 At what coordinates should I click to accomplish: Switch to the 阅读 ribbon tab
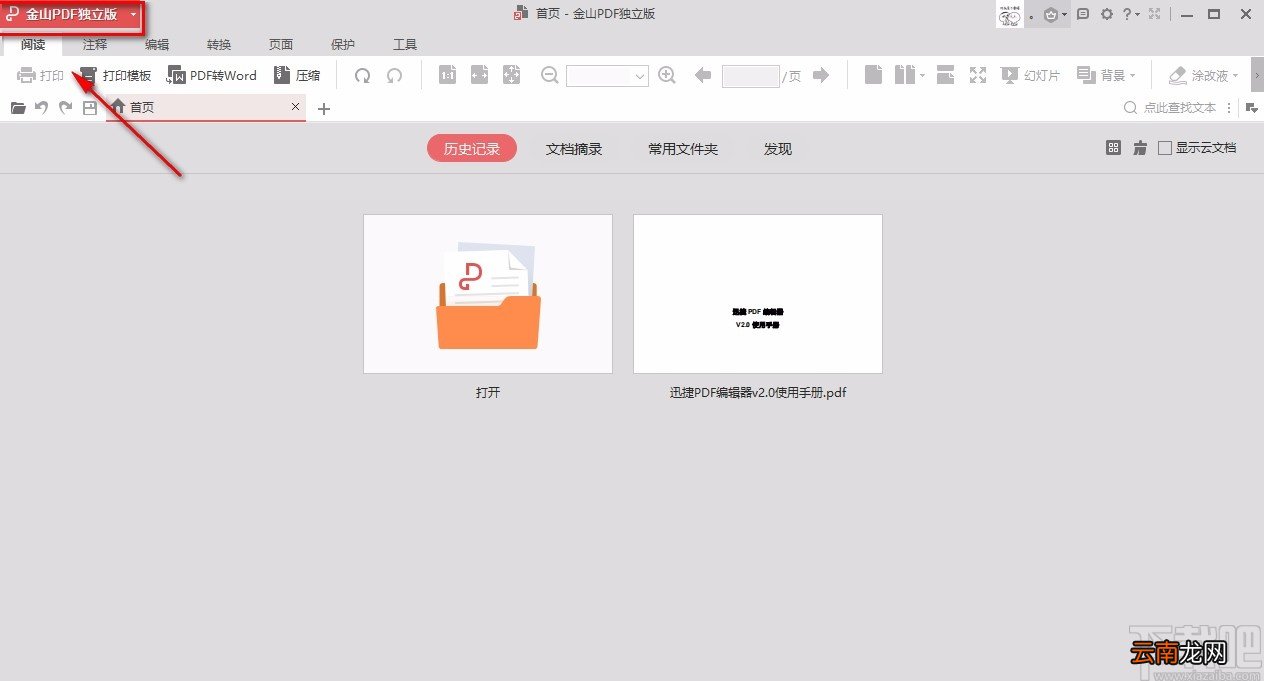pyautogui.click(x=34, y=45)
